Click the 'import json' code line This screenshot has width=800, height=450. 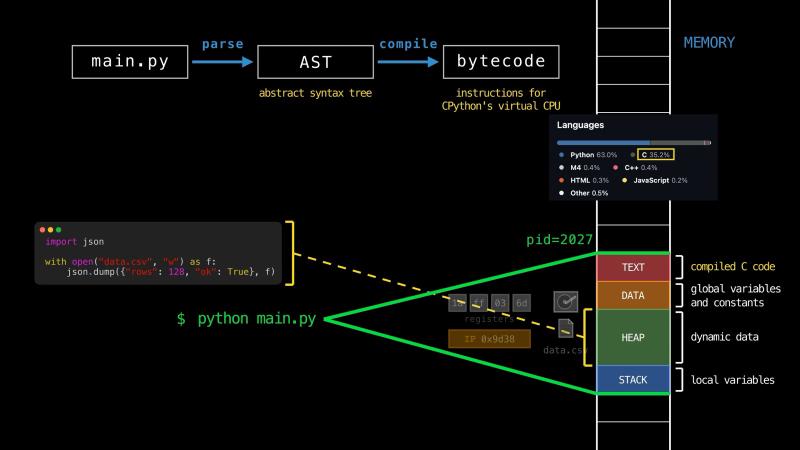74,242
